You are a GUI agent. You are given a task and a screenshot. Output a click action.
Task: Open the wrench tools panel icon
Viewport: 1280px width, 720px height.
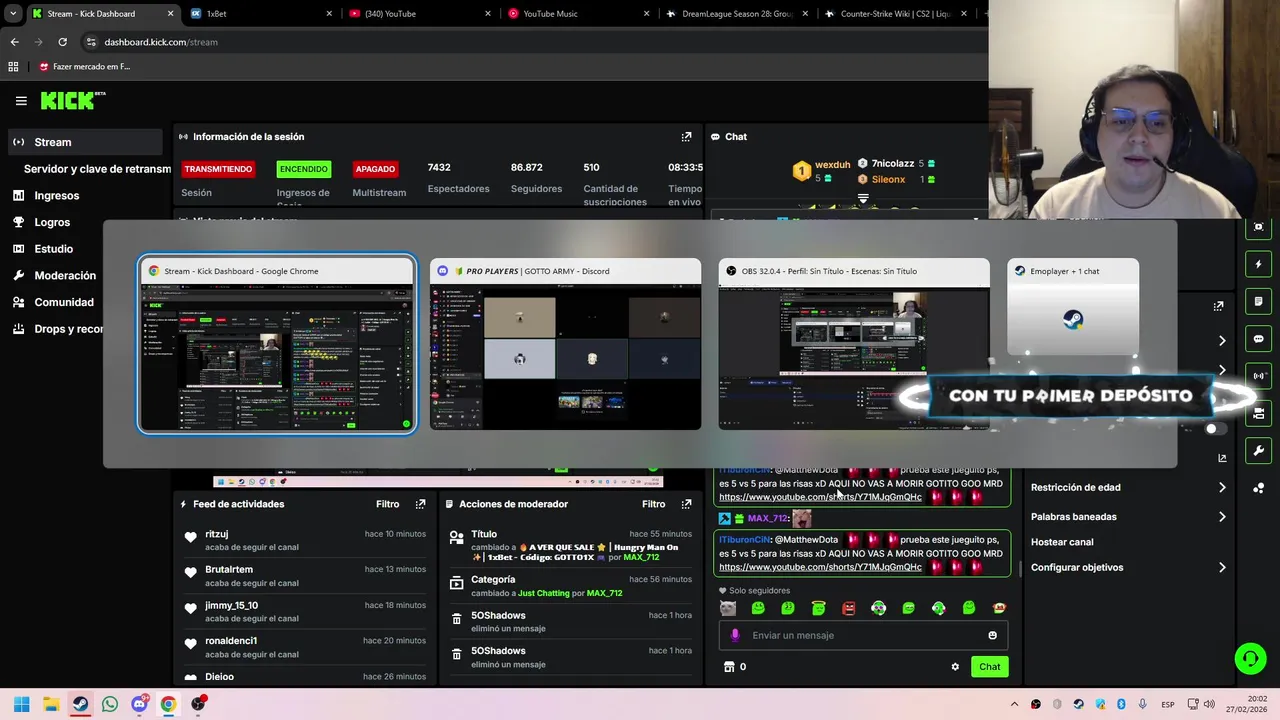coord(1259,450)
